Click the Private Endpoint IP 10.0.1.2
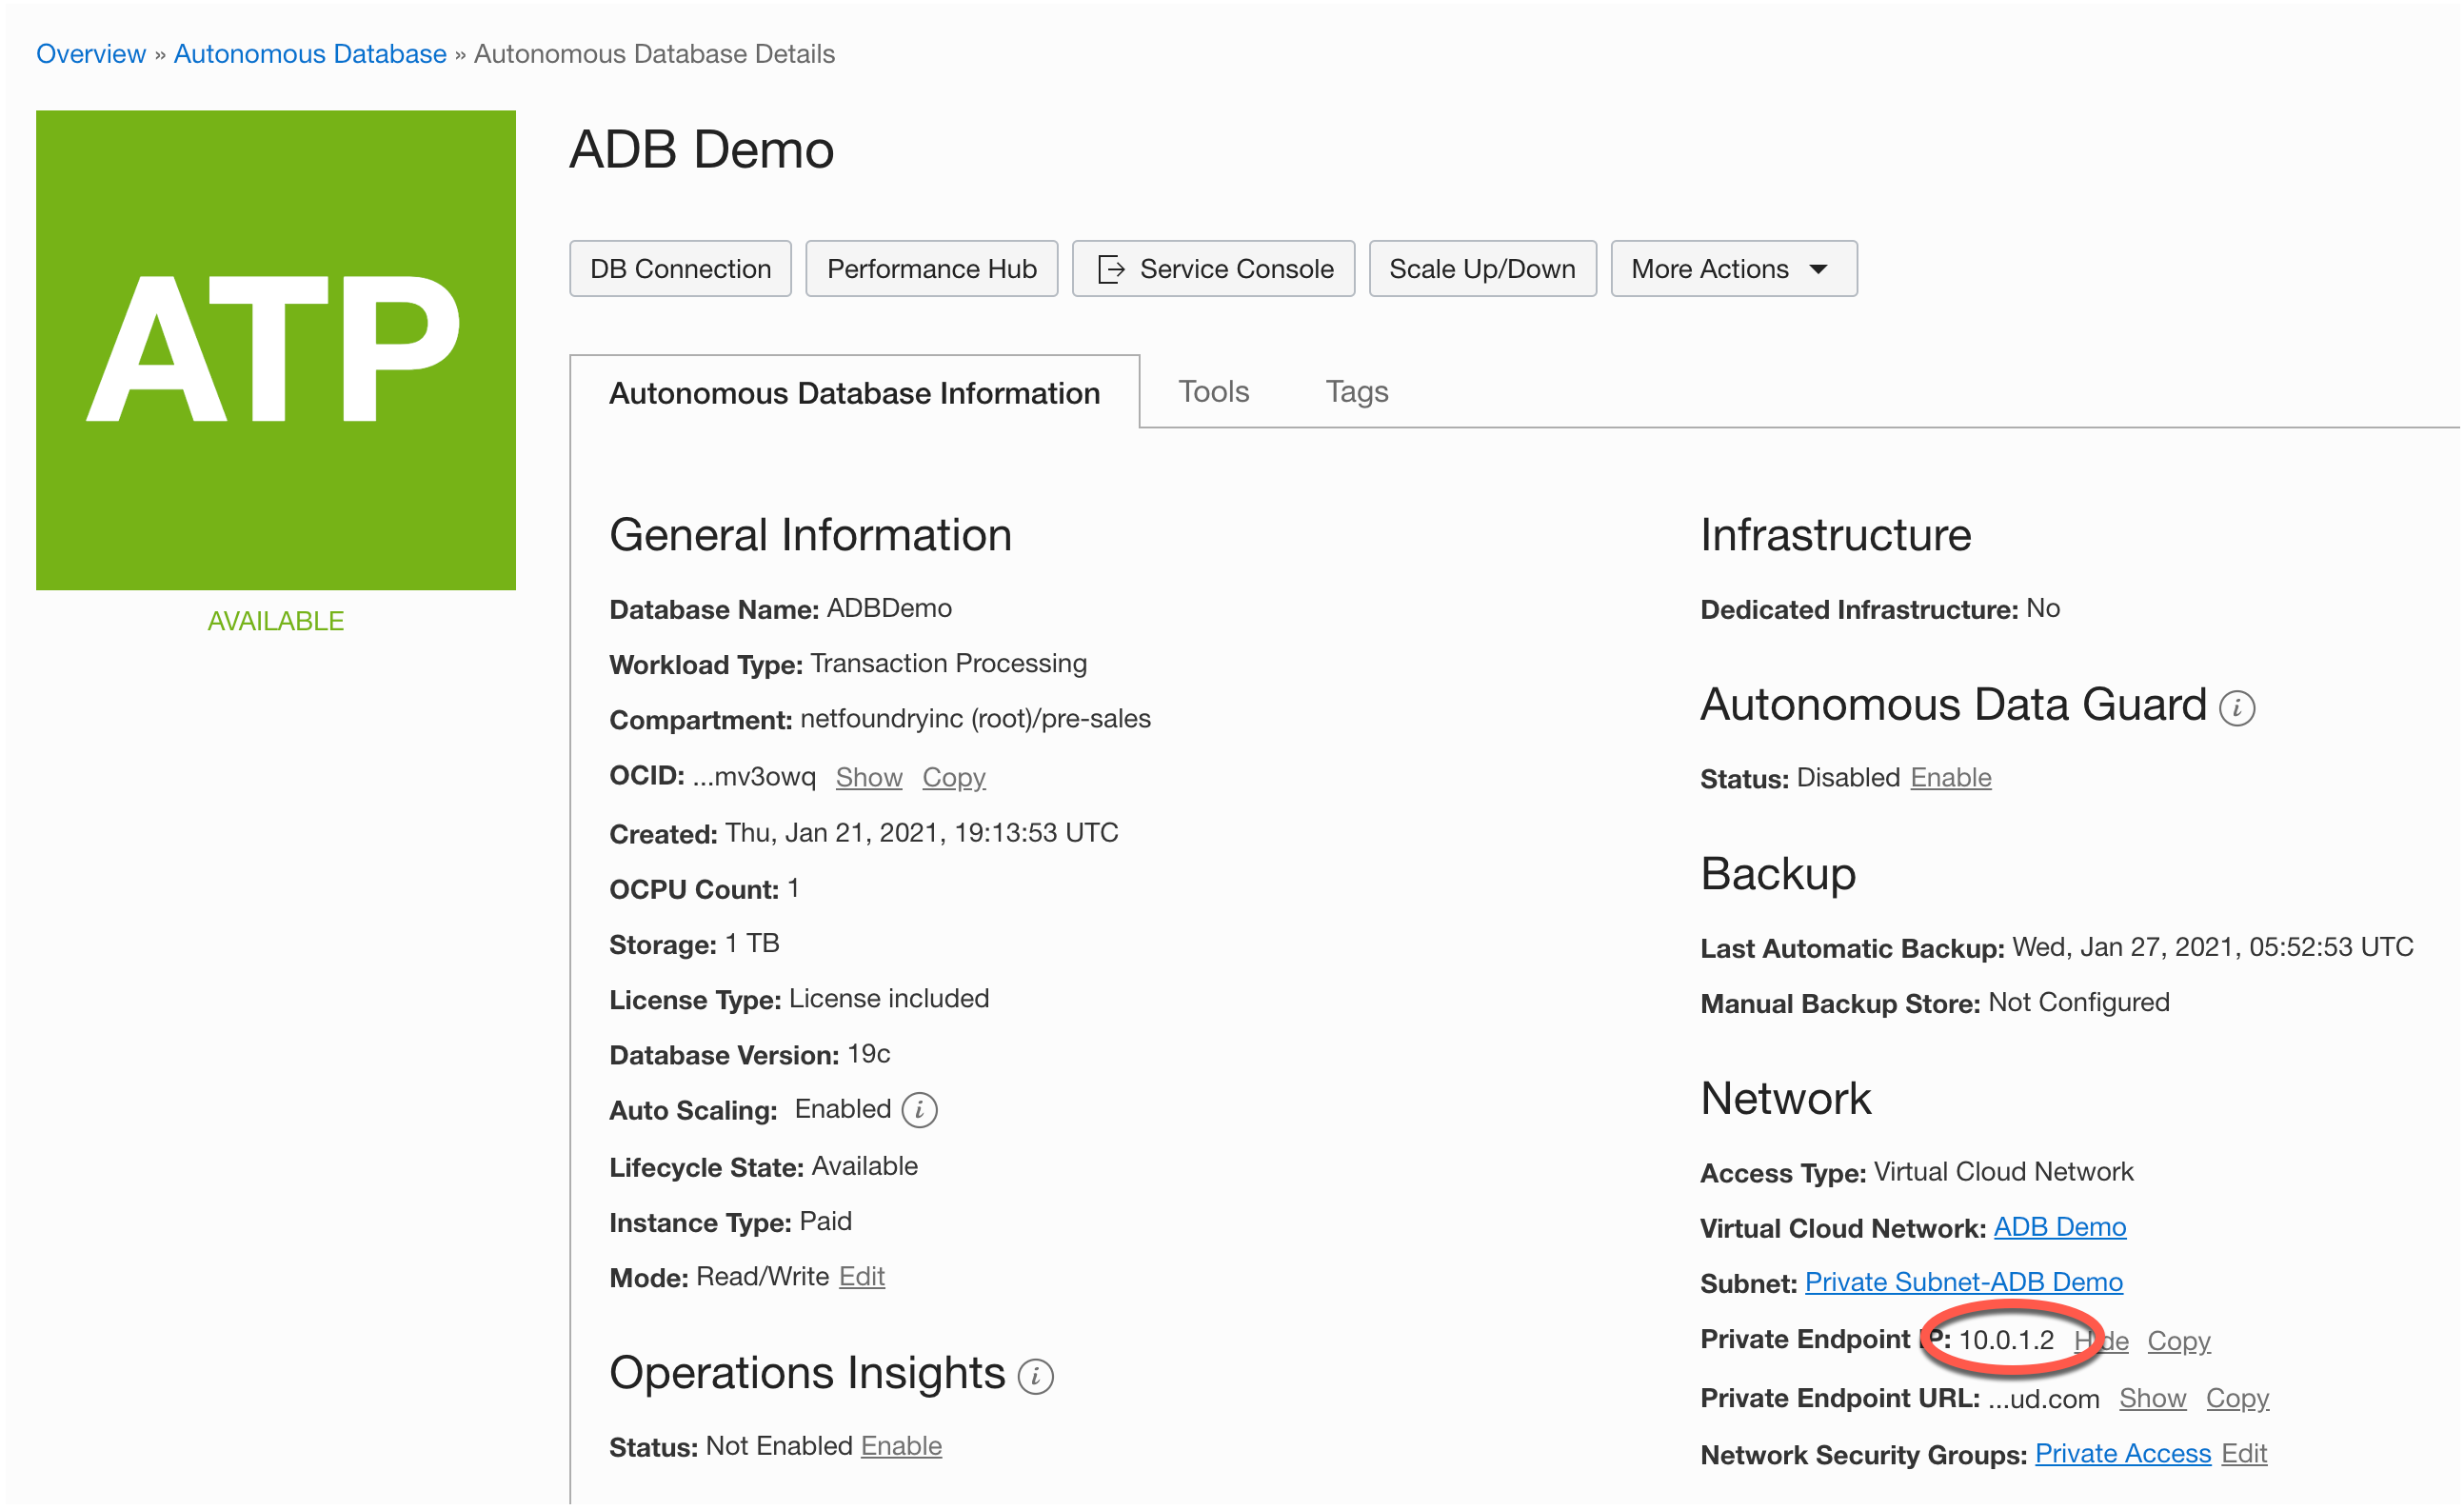Viewport: 2464px width, 1510px height. coord(2009,1342)
